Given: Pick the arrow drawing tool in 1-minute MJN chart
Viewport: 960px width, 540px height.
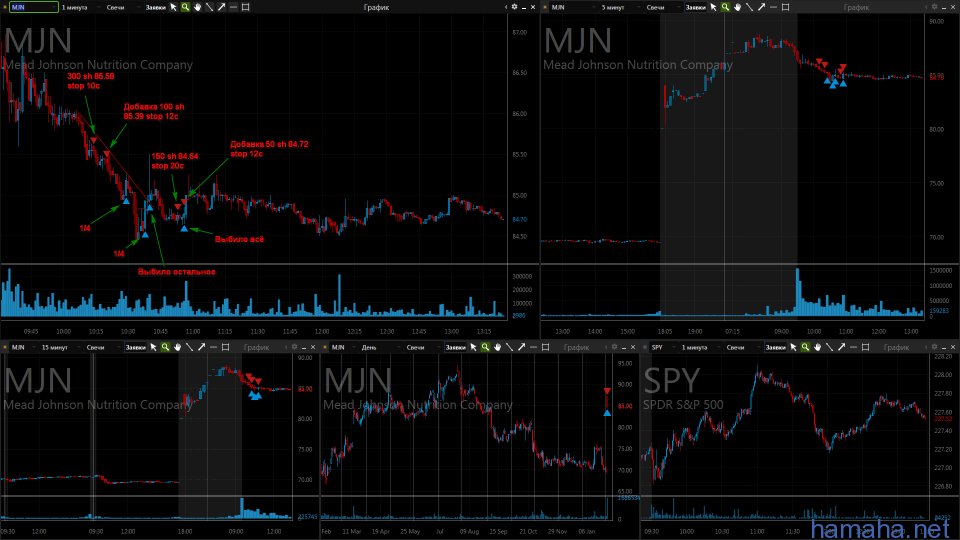Looking at the screenshot, I should (221, 7).
